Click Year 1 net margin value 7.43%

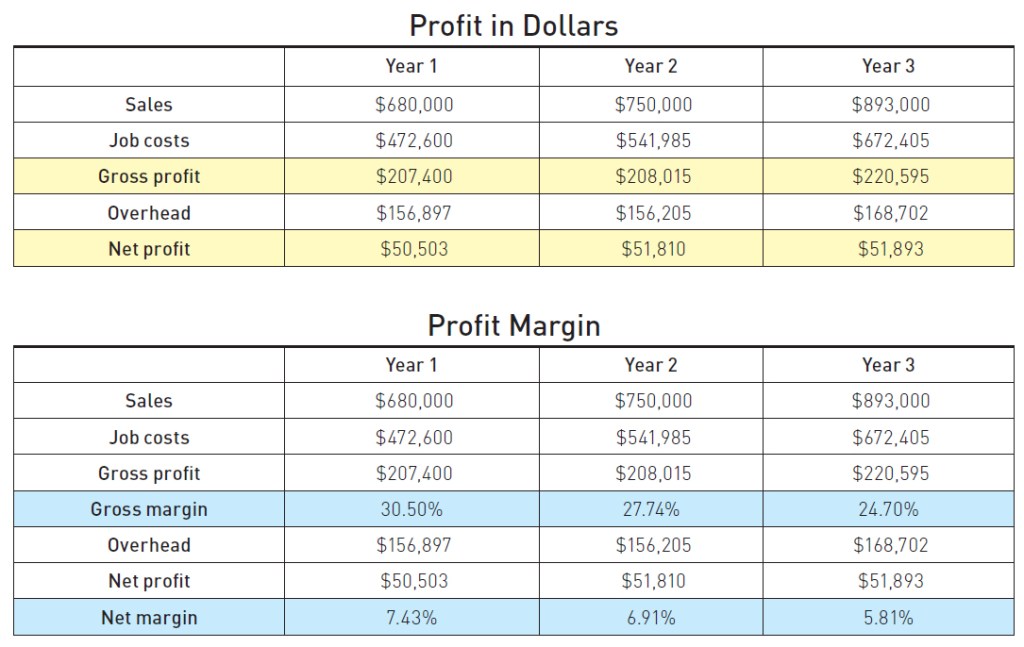coord(411,617)
